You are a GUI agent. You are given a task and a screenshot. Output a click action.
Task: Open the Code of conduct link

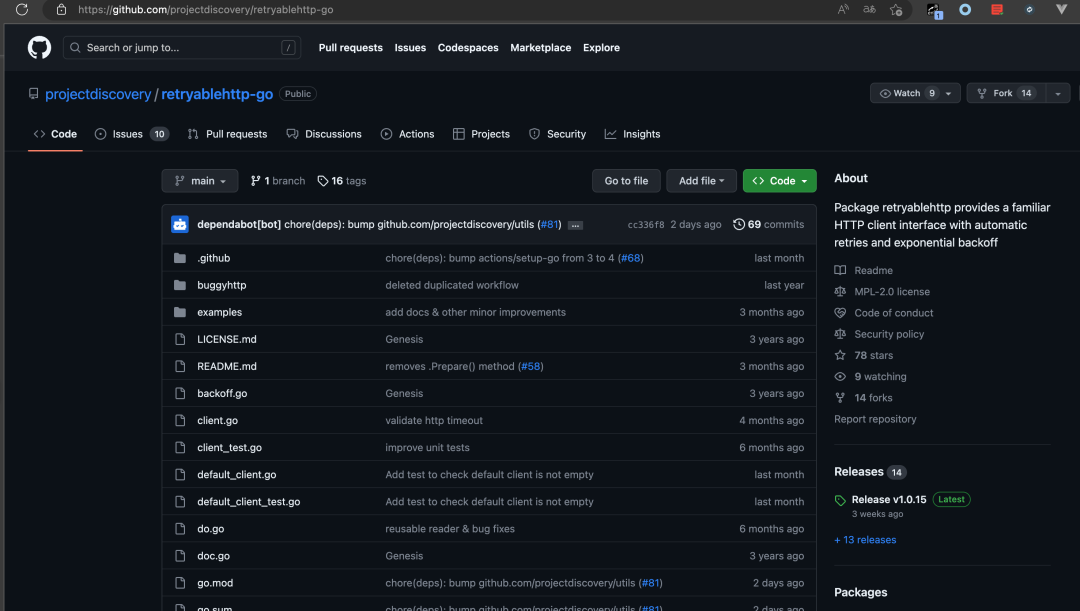[893, 313]
